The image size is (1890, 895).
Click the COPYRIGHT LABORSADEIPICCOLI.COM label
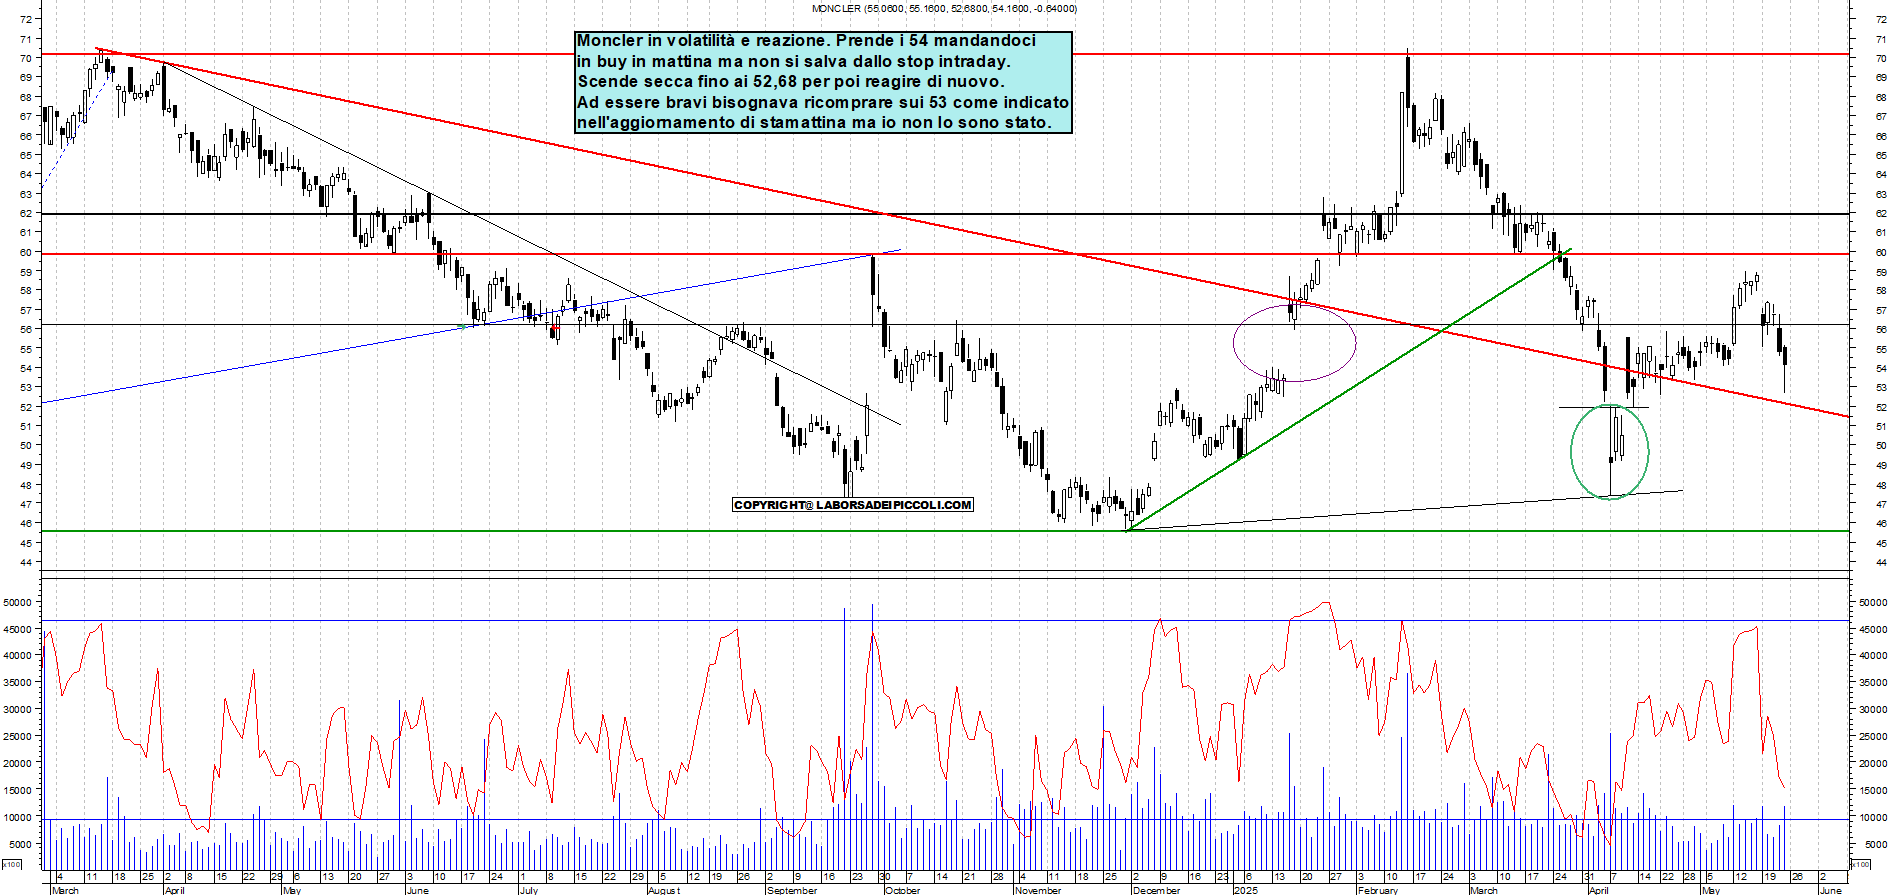(x=853, y=505)
